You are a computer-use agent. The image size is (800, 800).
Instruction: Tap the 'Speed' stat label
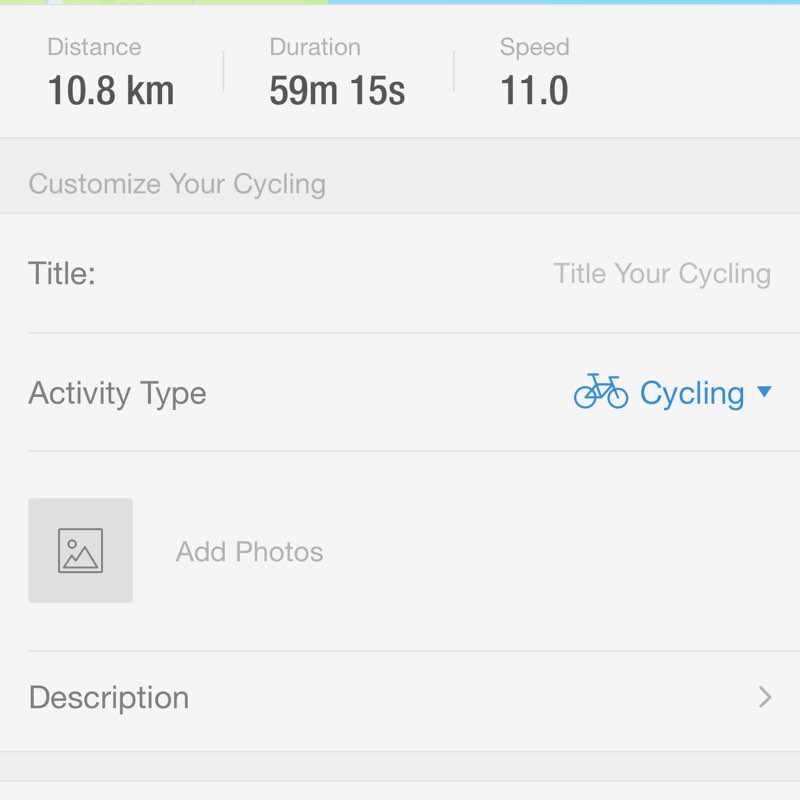click(x=534, y=47)
